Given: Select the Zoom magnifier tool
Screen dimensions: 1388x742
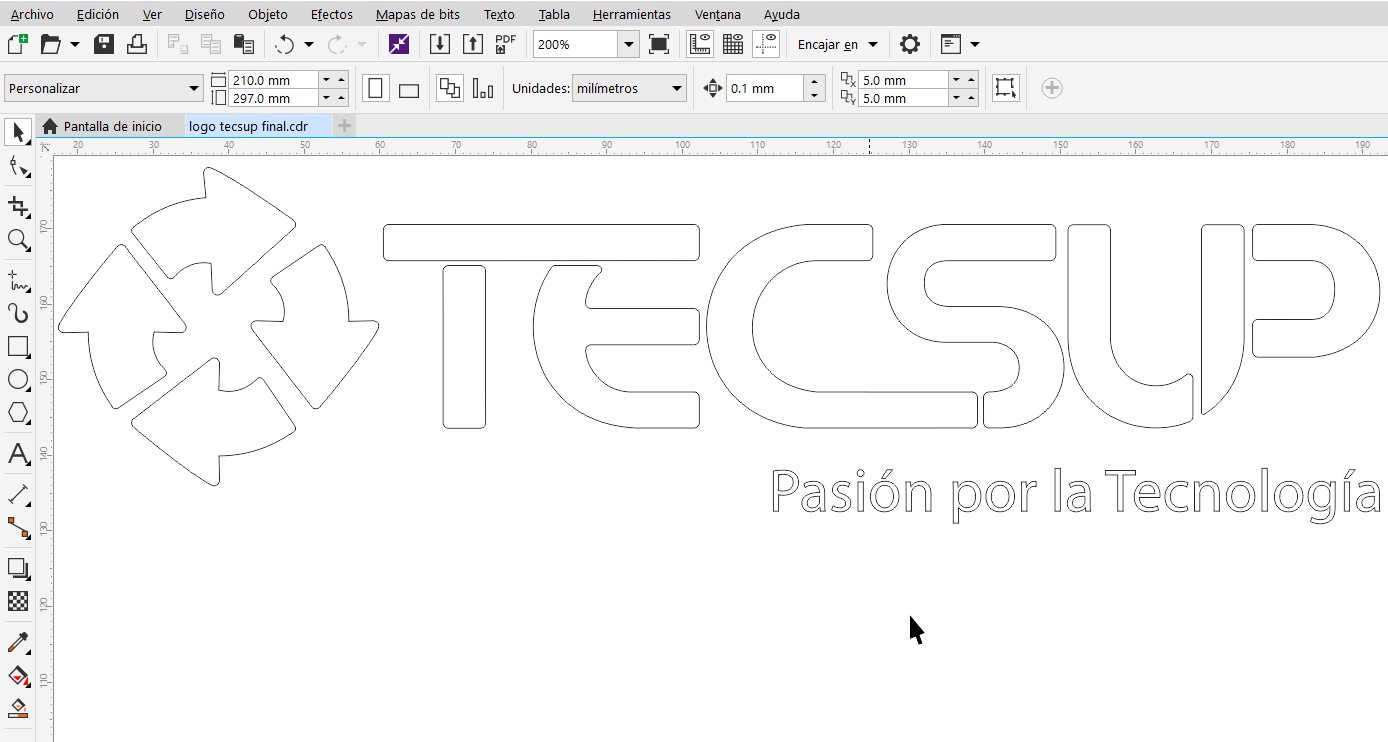Looking at the screenshot, I should [18, 240].
